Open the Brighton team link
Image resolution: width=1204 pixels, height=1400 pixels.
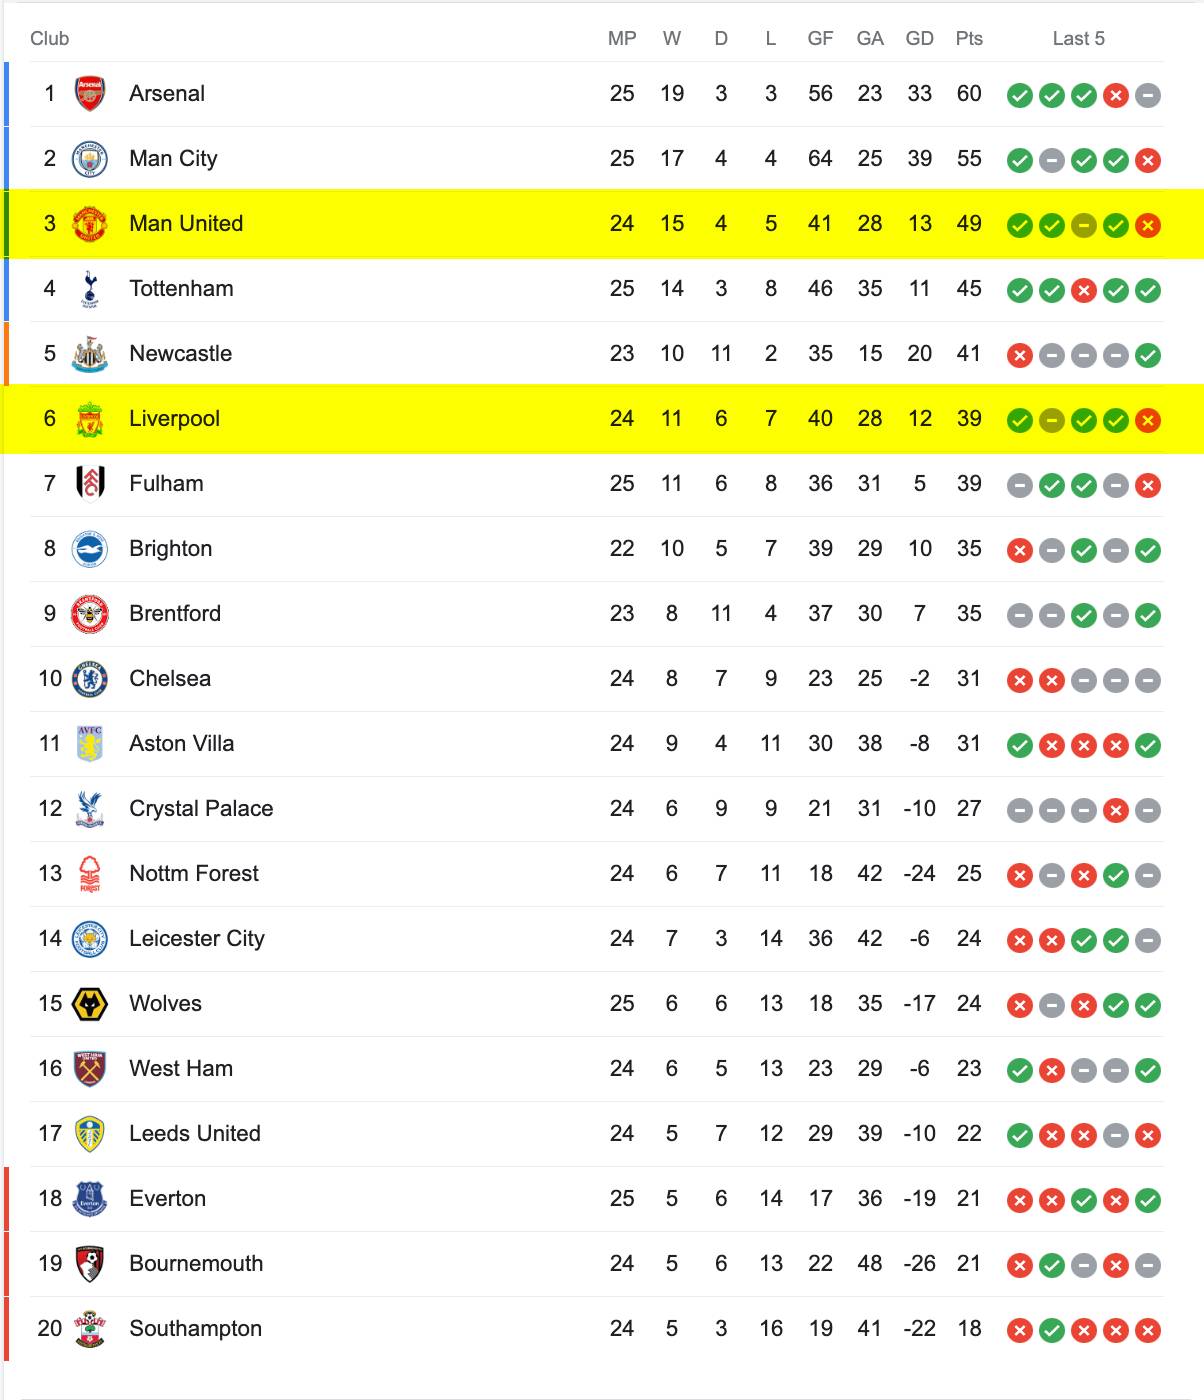[x=171, y=549]
